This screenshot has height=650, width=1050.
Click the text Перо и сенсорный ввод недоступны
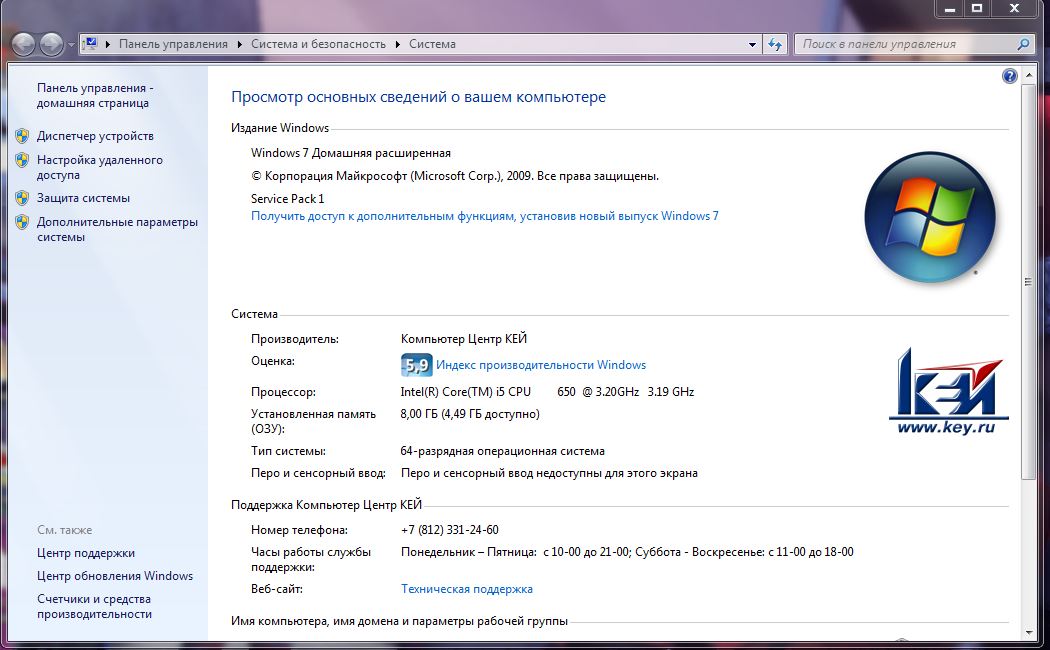[549, 473]
